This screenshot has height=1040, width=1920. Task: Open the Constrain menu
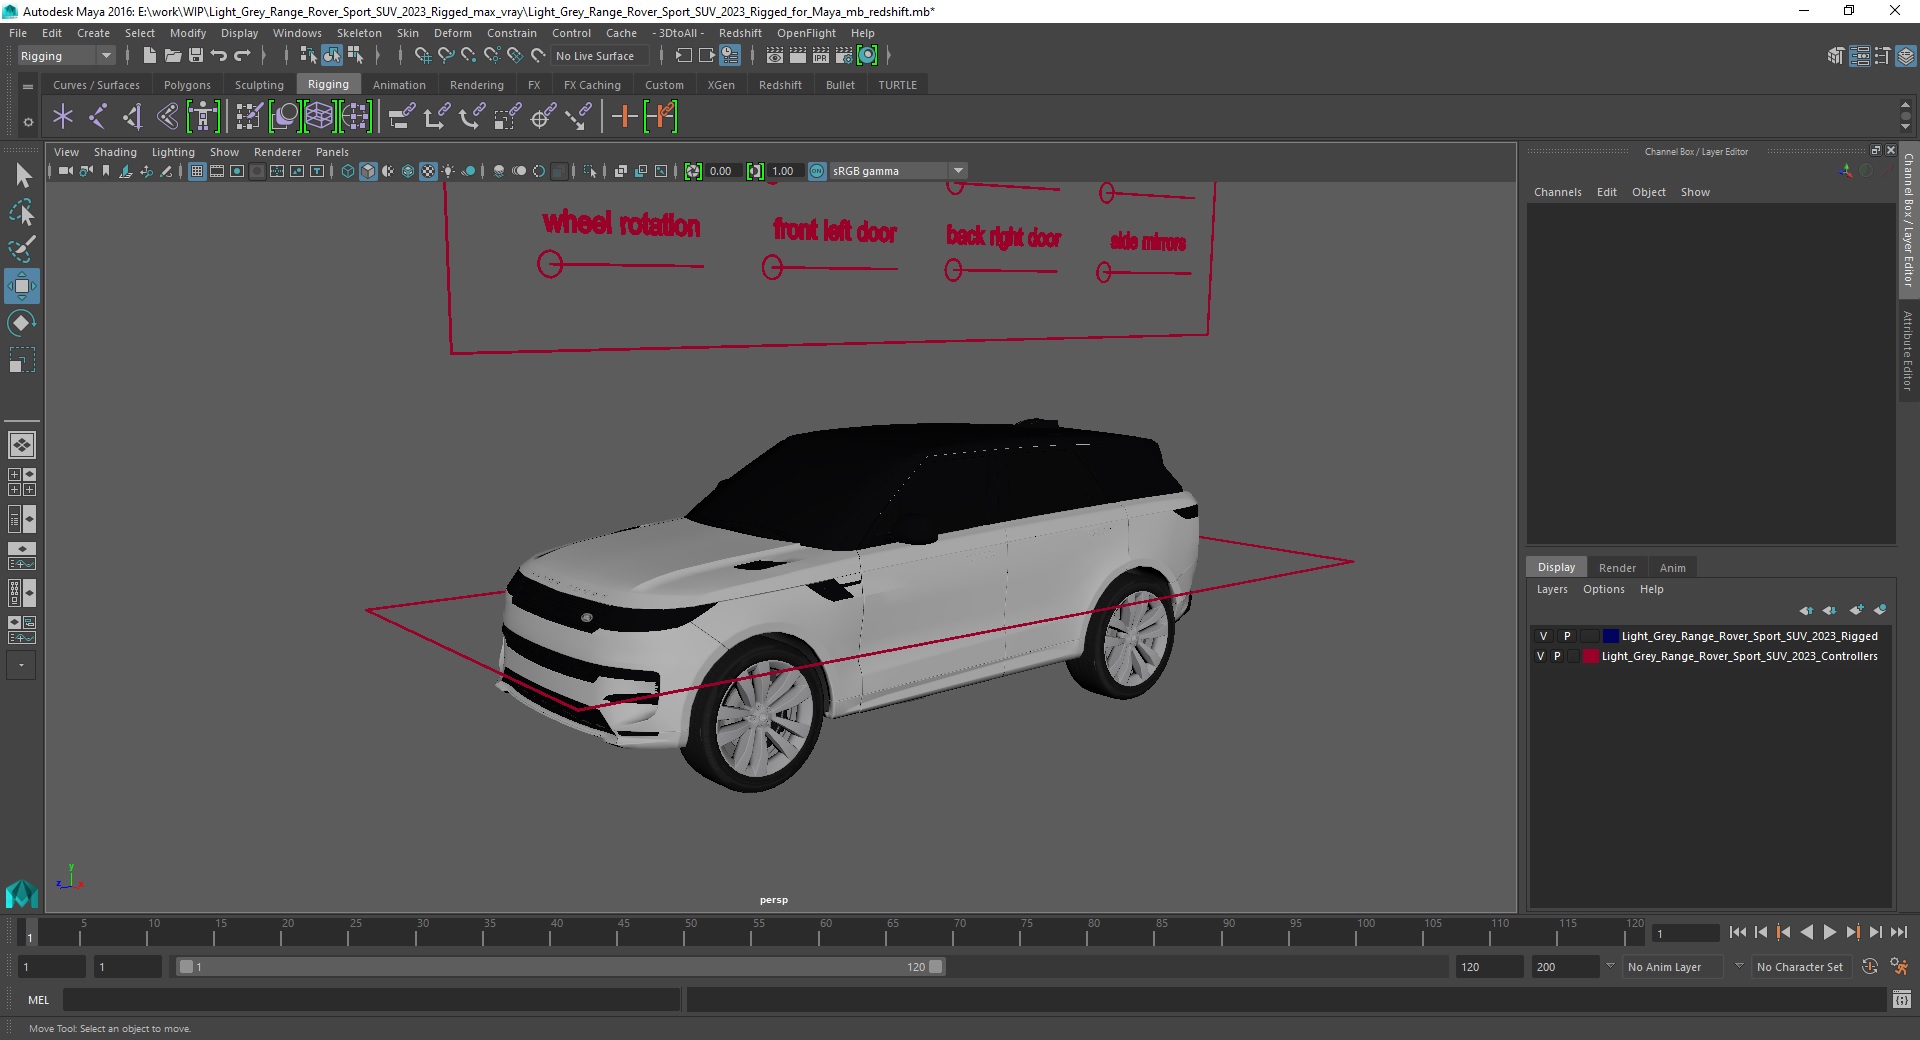pos(511,33)
